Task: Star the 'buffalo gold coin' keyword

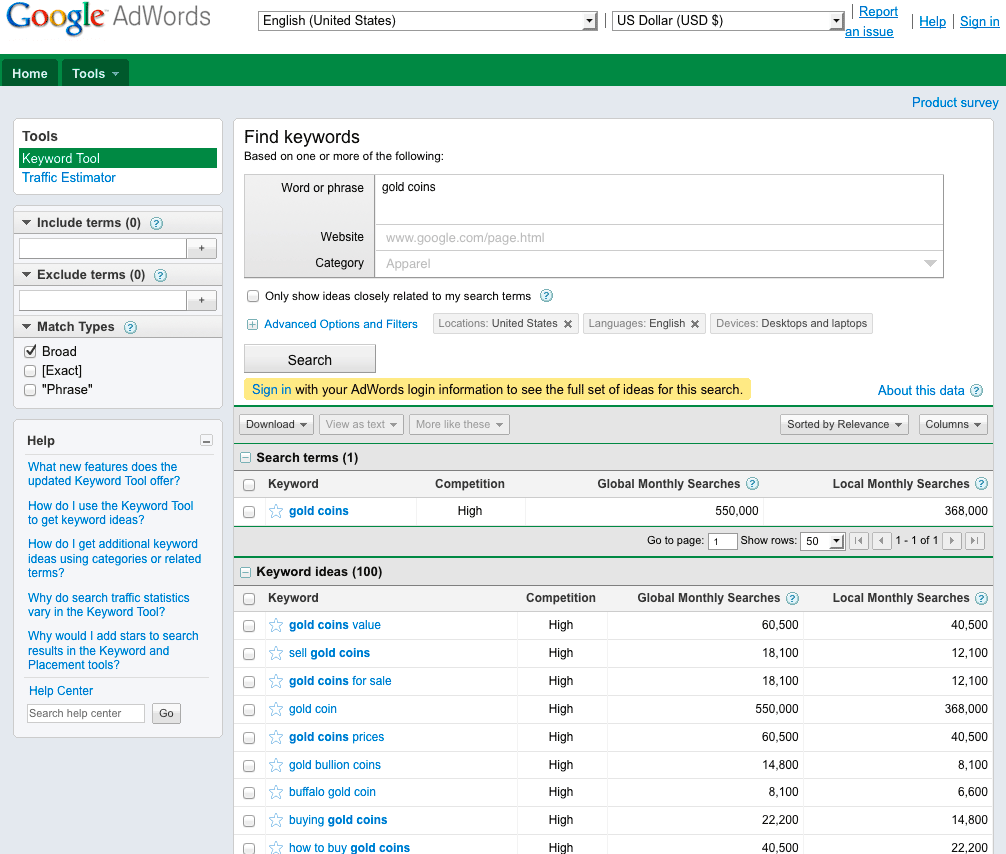Action: click(276, 792)
